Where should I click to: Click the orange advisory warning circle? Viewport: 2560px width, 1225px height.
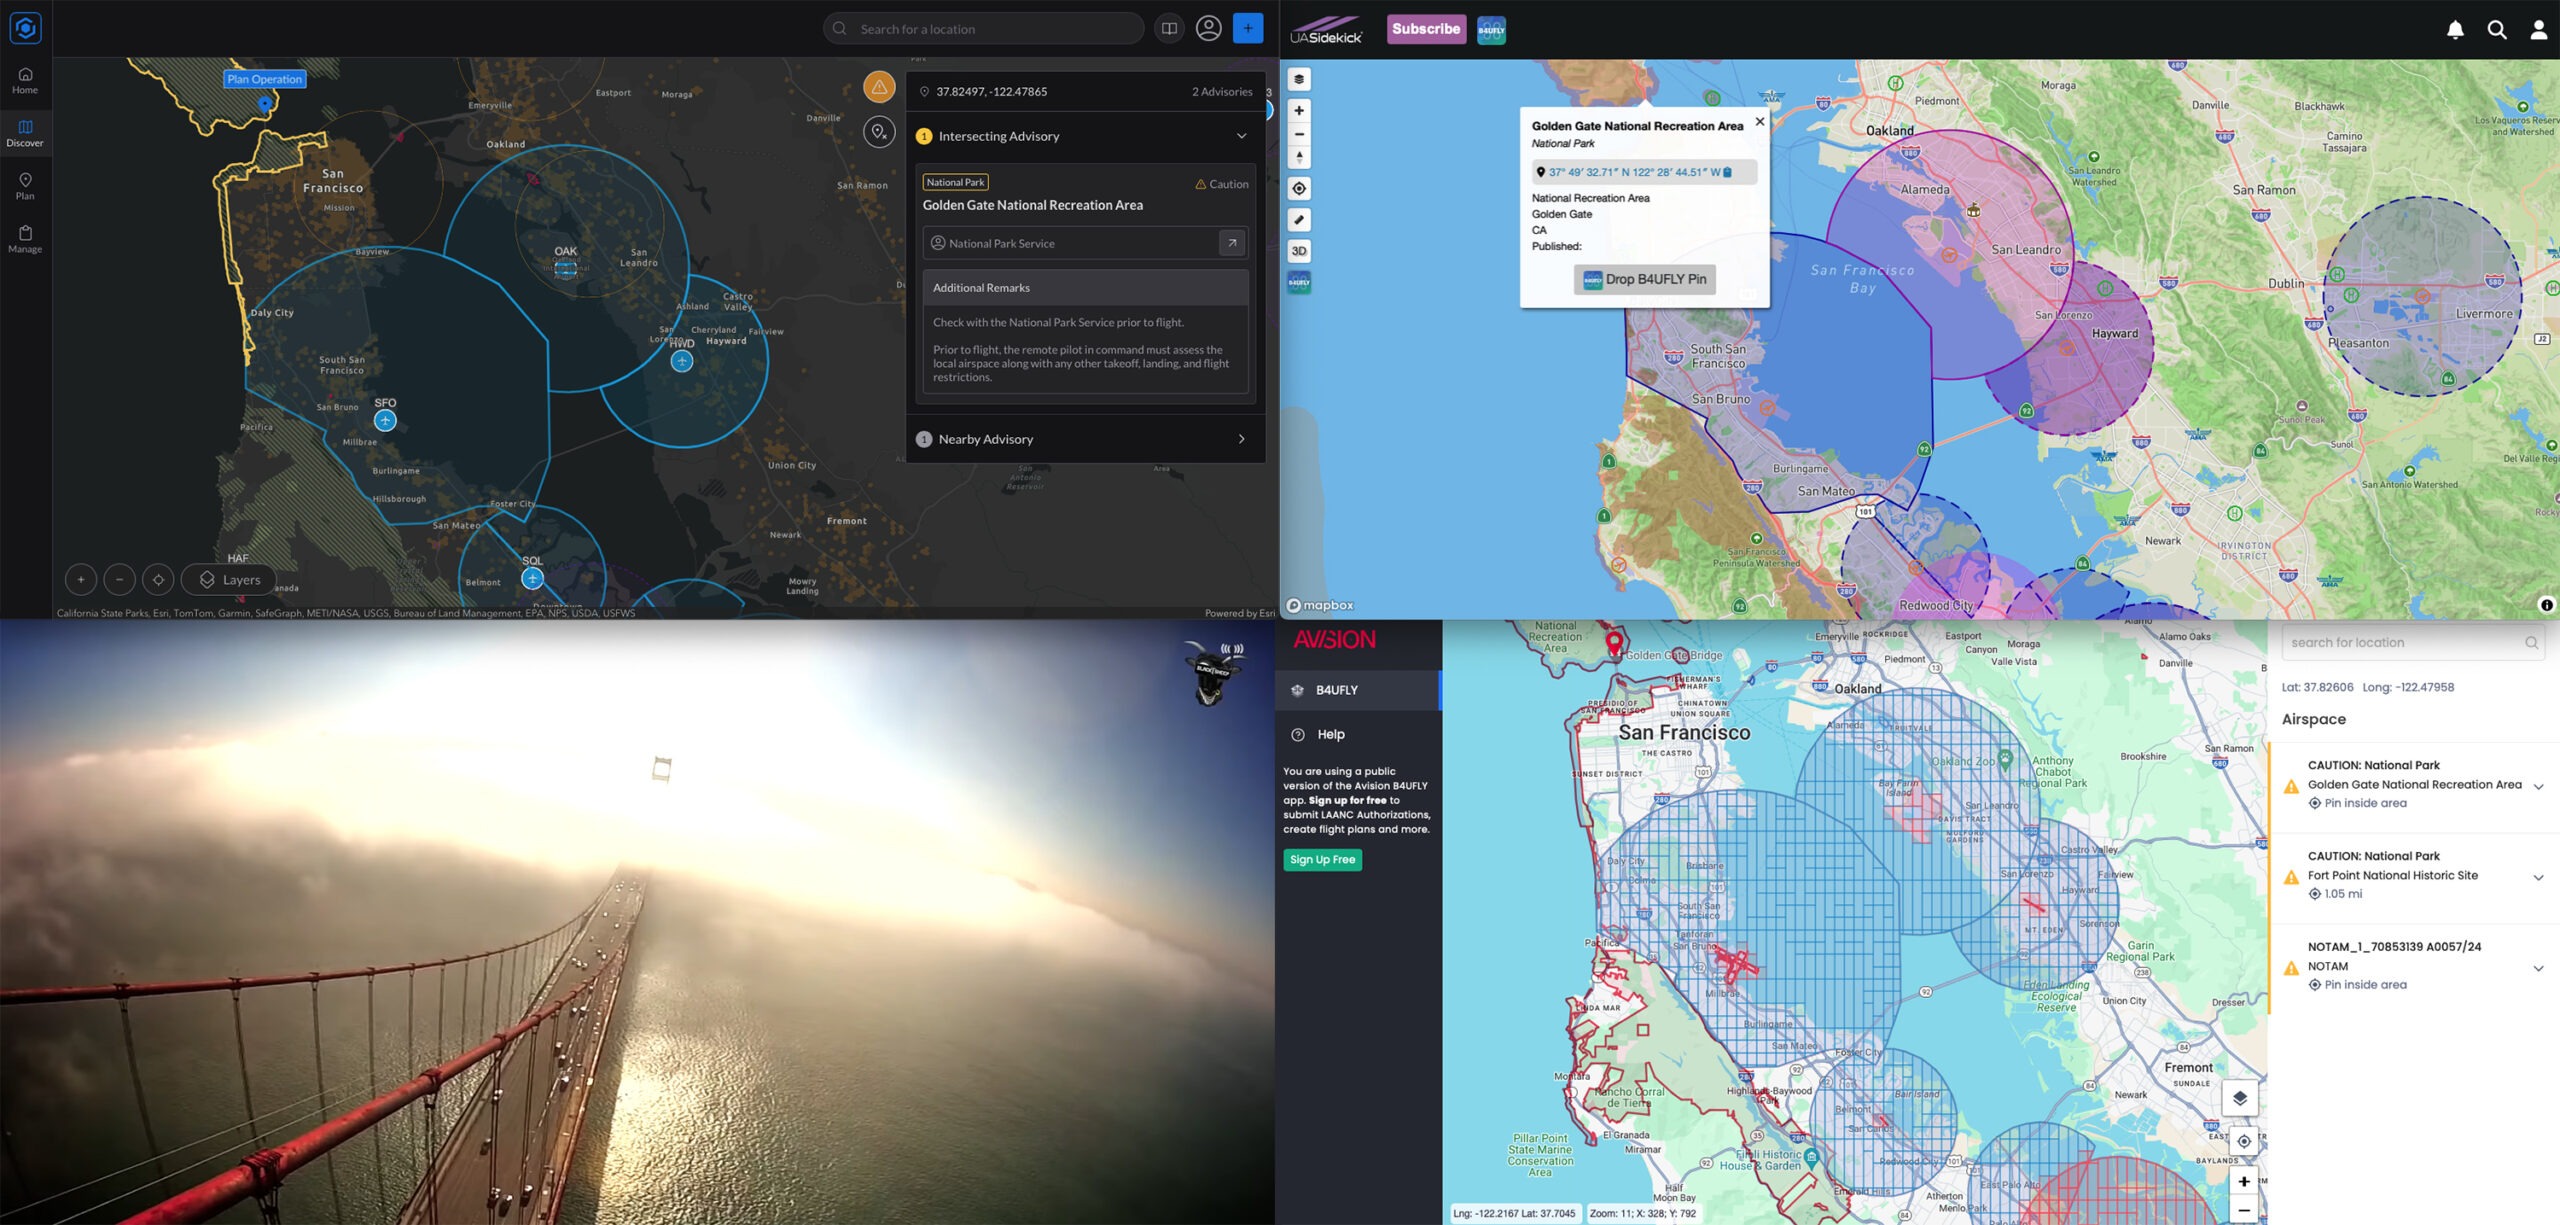pyautogui.click(x=879, y=87)
